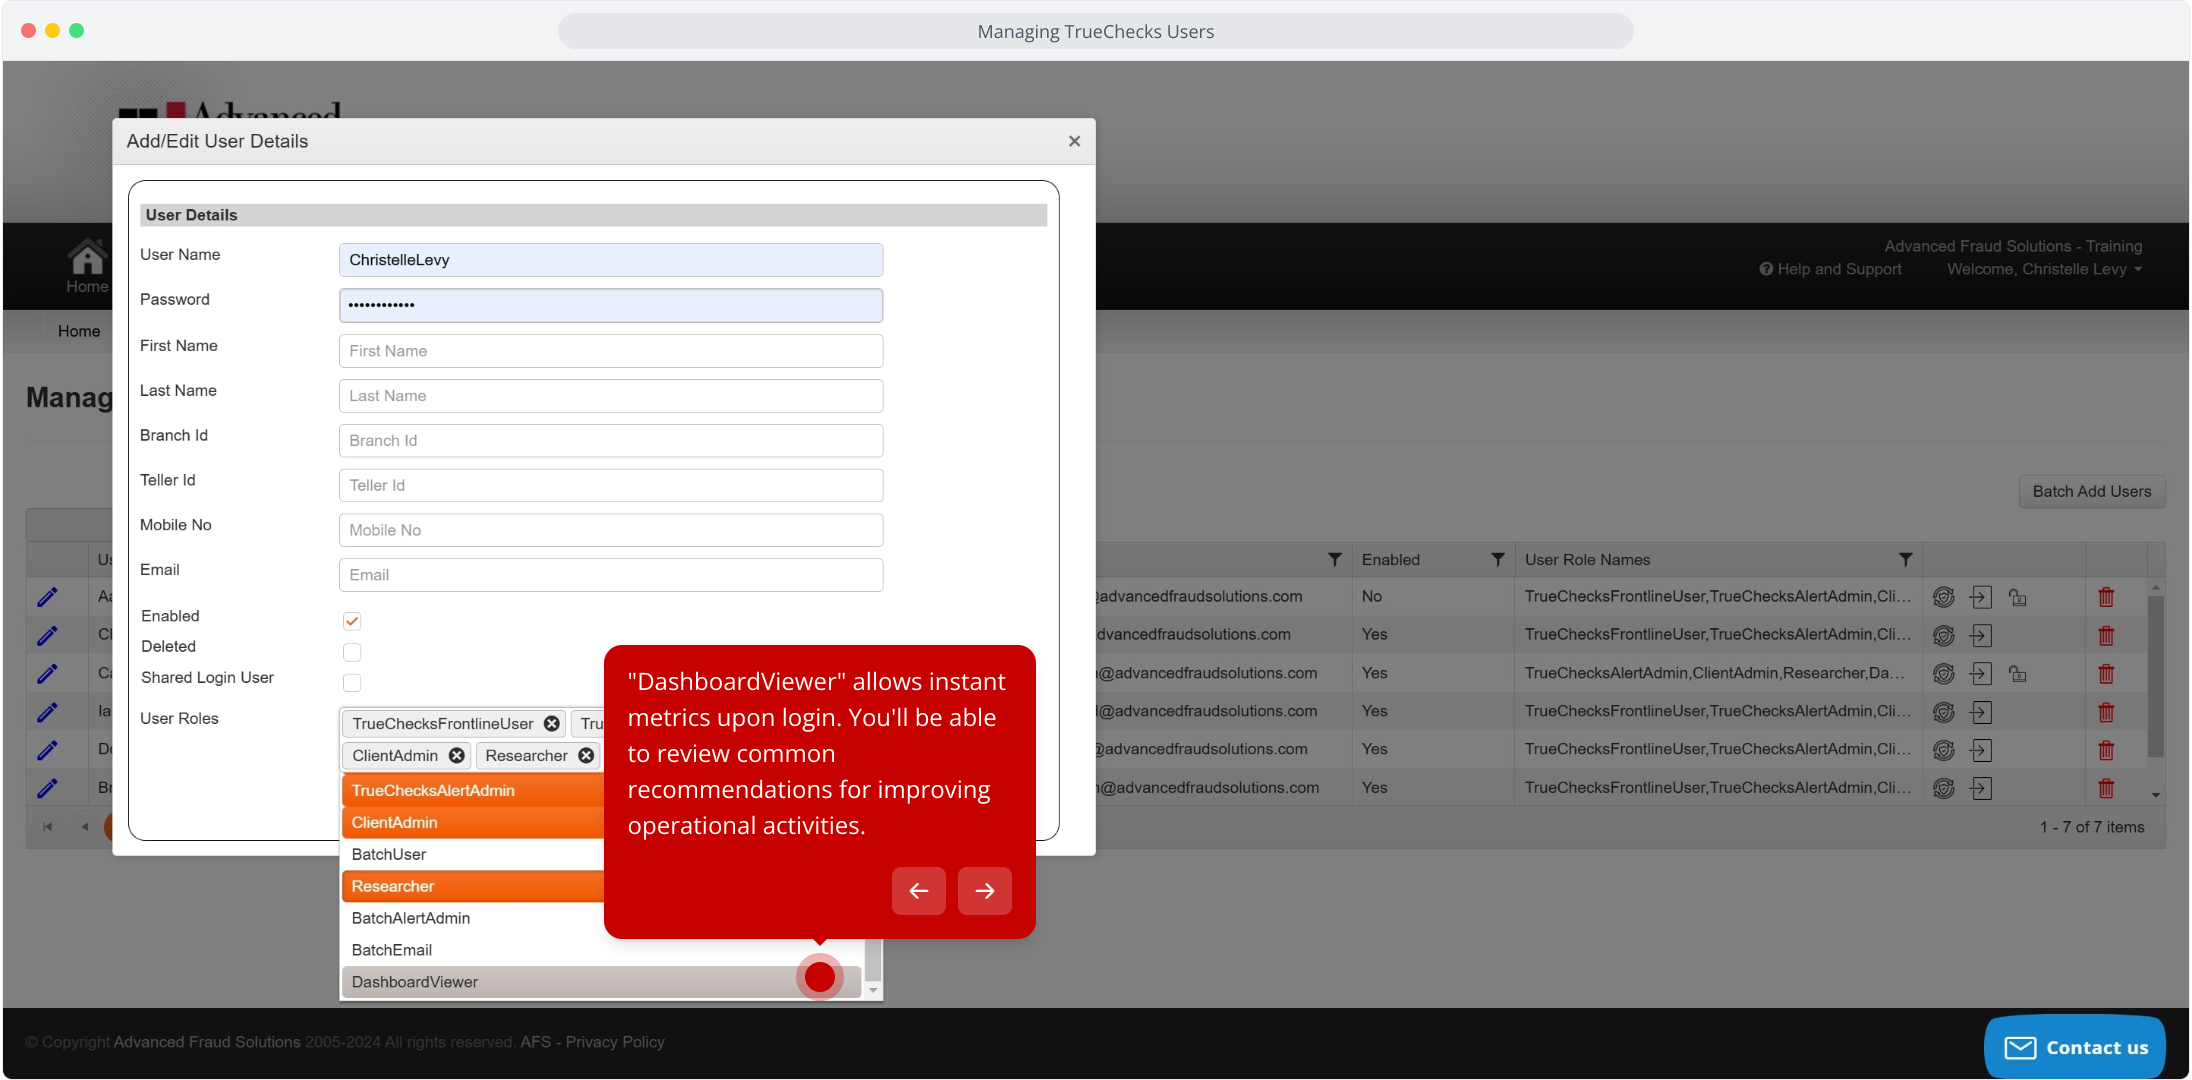Click the Batch Add Users button

[x=2092, y=491]
